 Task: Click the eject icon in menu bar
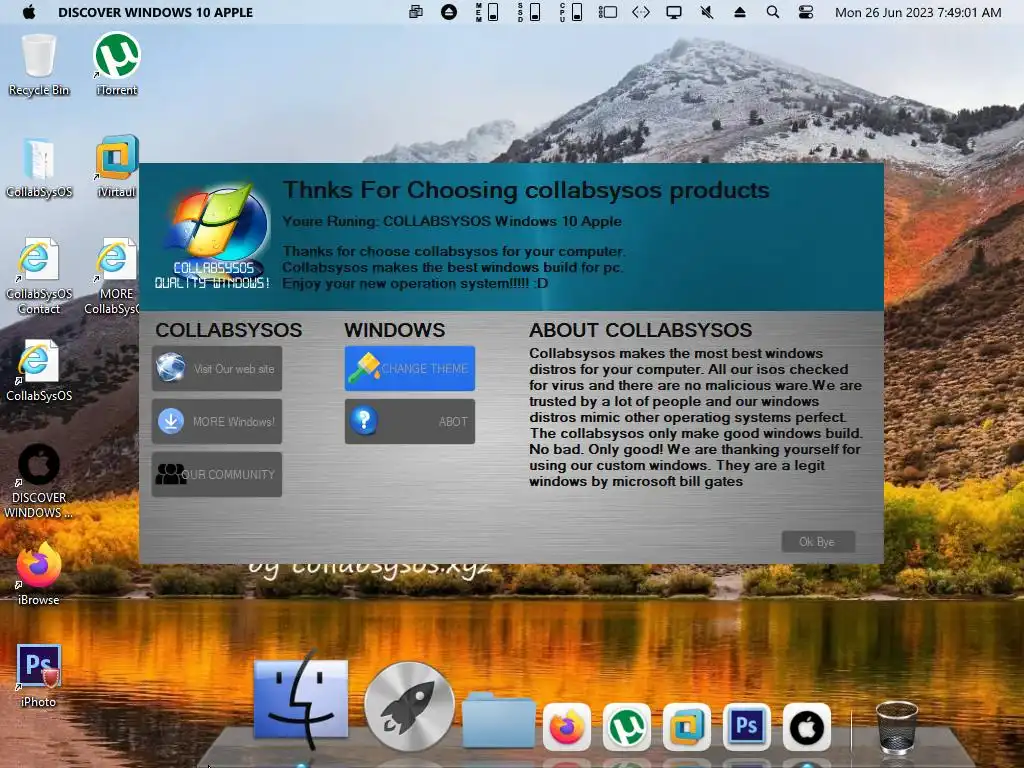tap(739, 12)
